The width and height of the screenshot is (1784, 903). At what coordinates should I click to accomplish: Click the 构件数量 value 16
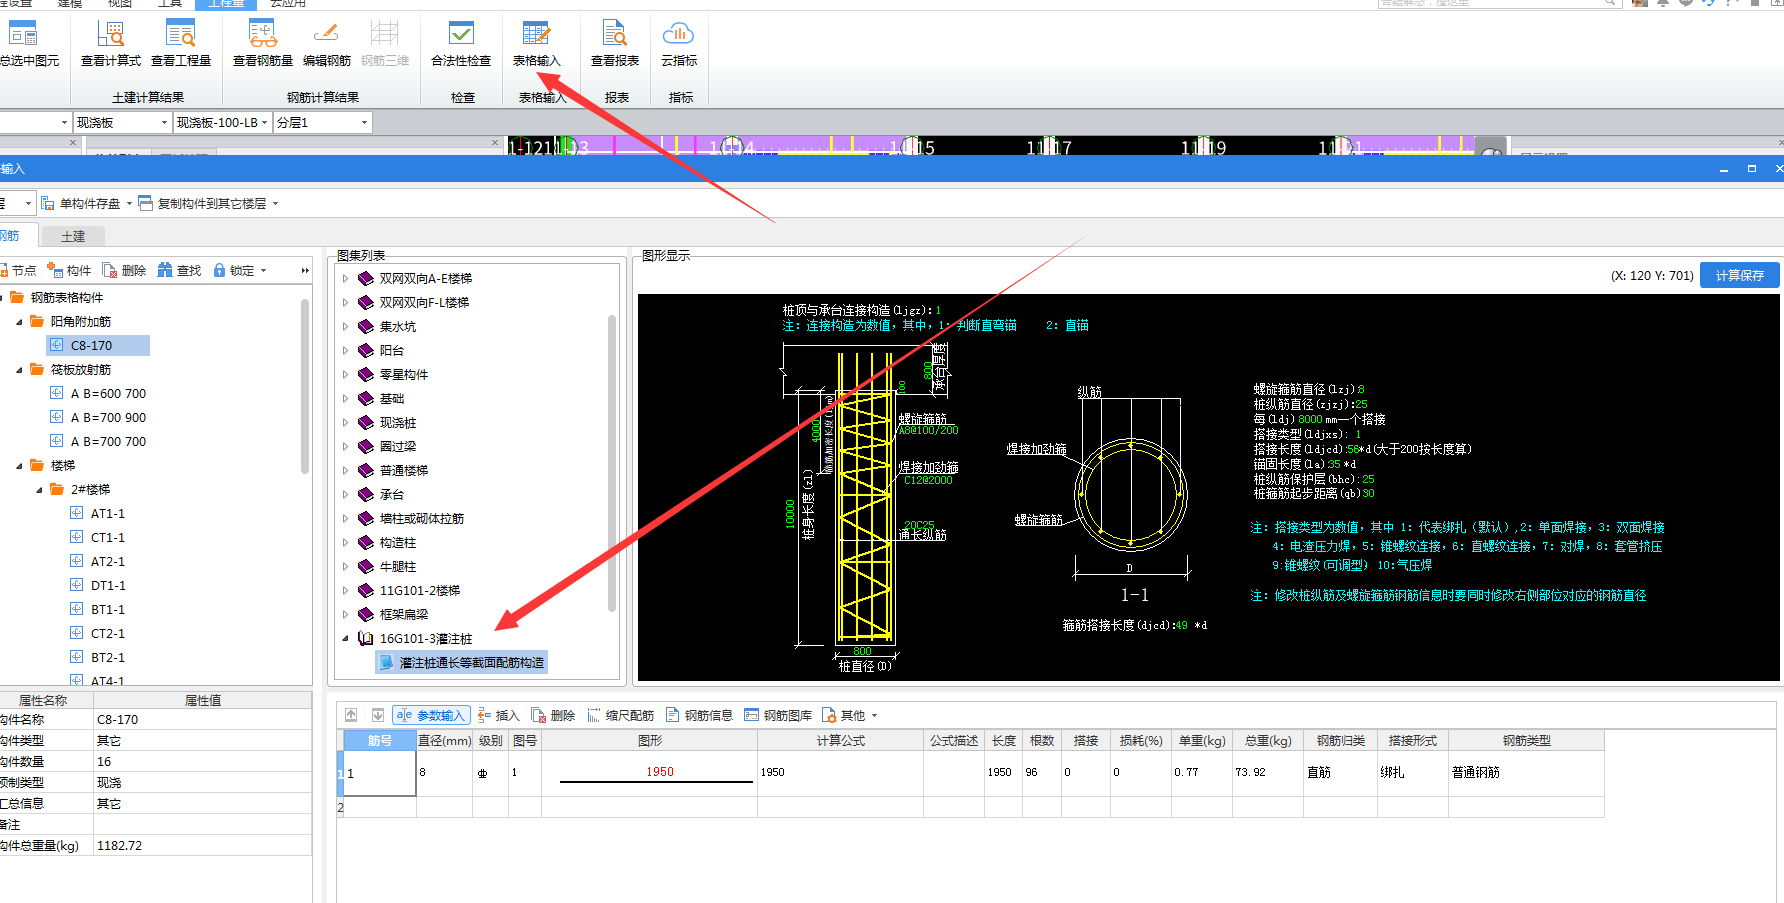click(202, 762)
